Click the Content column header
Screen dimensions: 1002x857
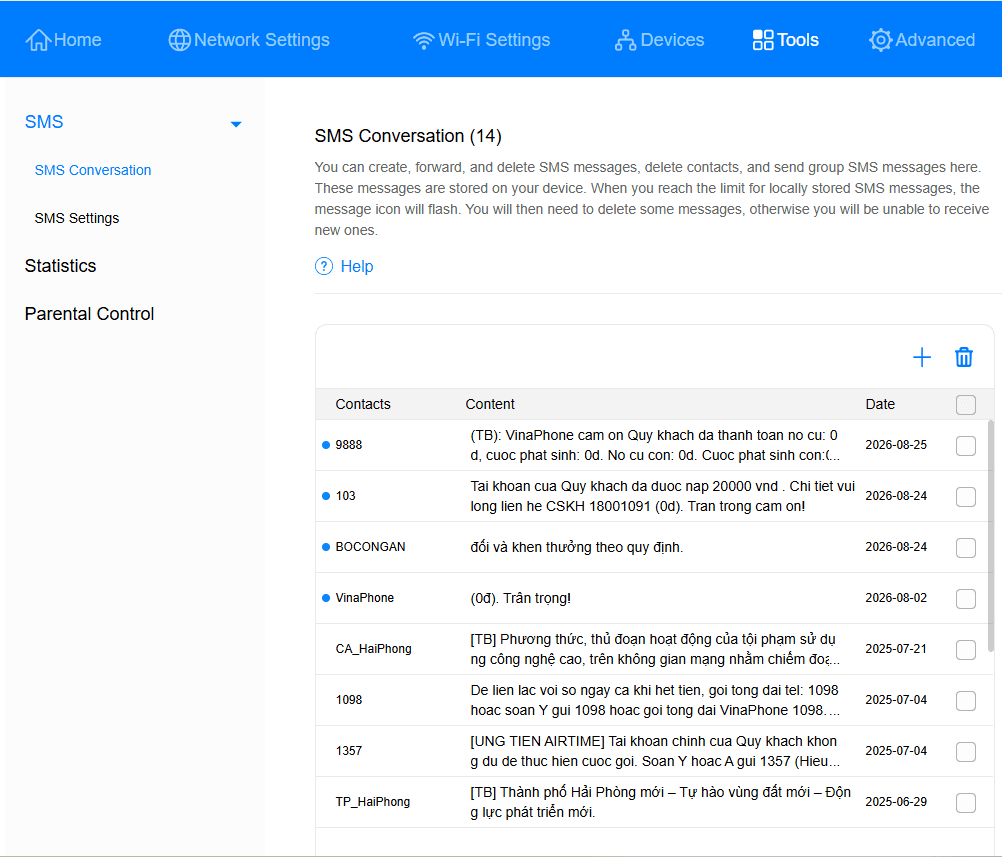click(490, 404)
